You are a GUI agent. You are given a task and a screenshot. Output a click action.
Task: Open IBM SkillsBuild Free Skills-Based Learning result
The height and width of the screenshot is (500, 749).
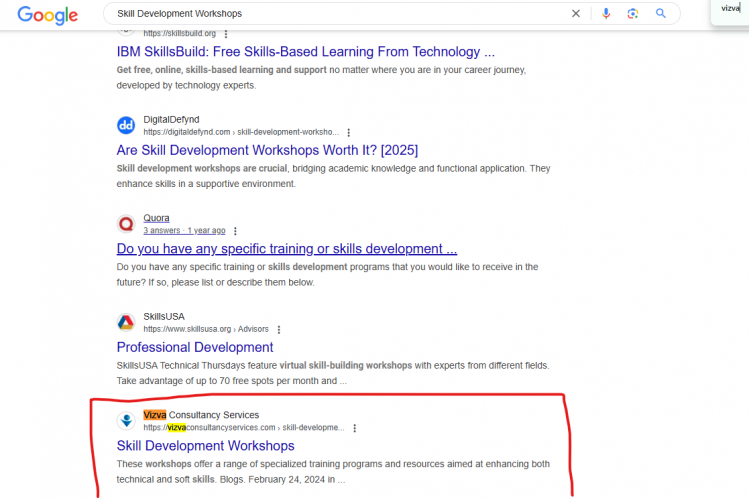point(306,52)
